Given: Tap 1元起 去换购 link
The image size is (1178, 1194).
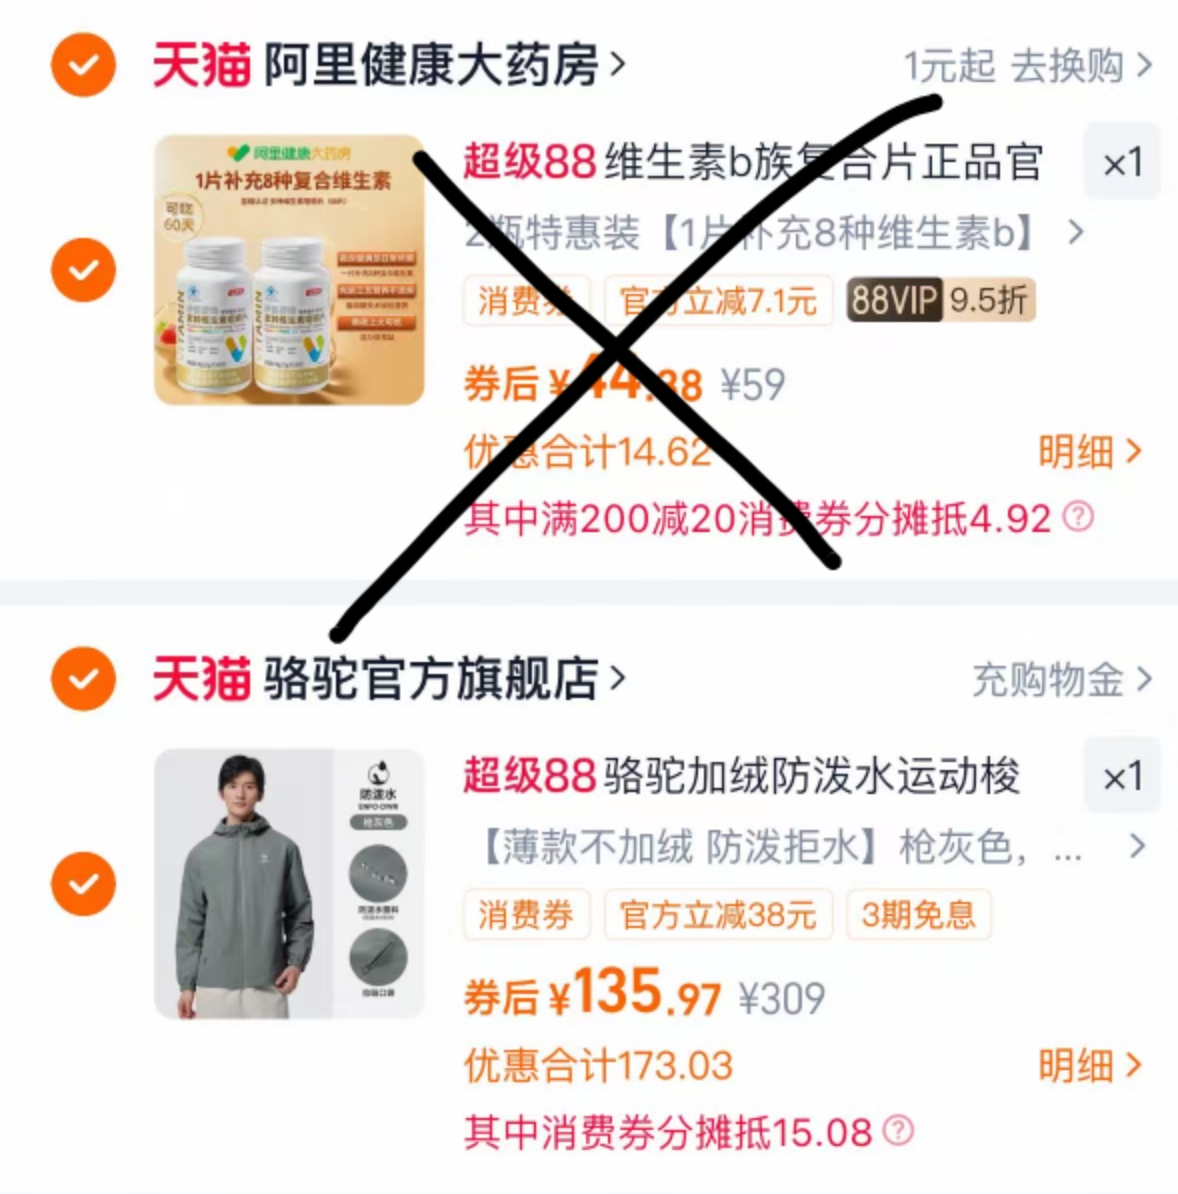Looking at the screenshot, I should click(1028, 65).
